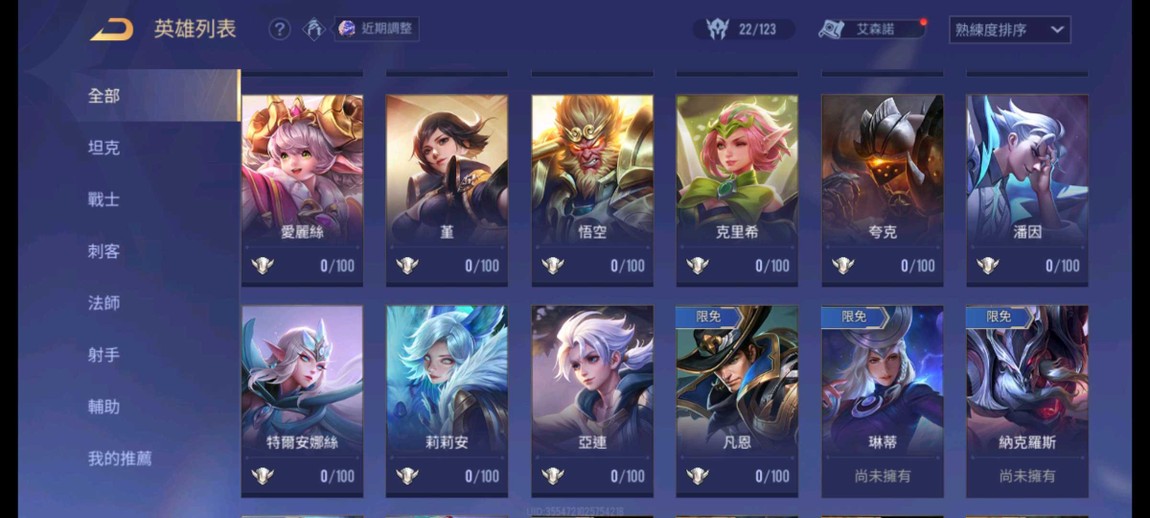Open the 近期調整 recent changes button
The width and height of the screenshot is (1150, 518).
click(377, 29)
